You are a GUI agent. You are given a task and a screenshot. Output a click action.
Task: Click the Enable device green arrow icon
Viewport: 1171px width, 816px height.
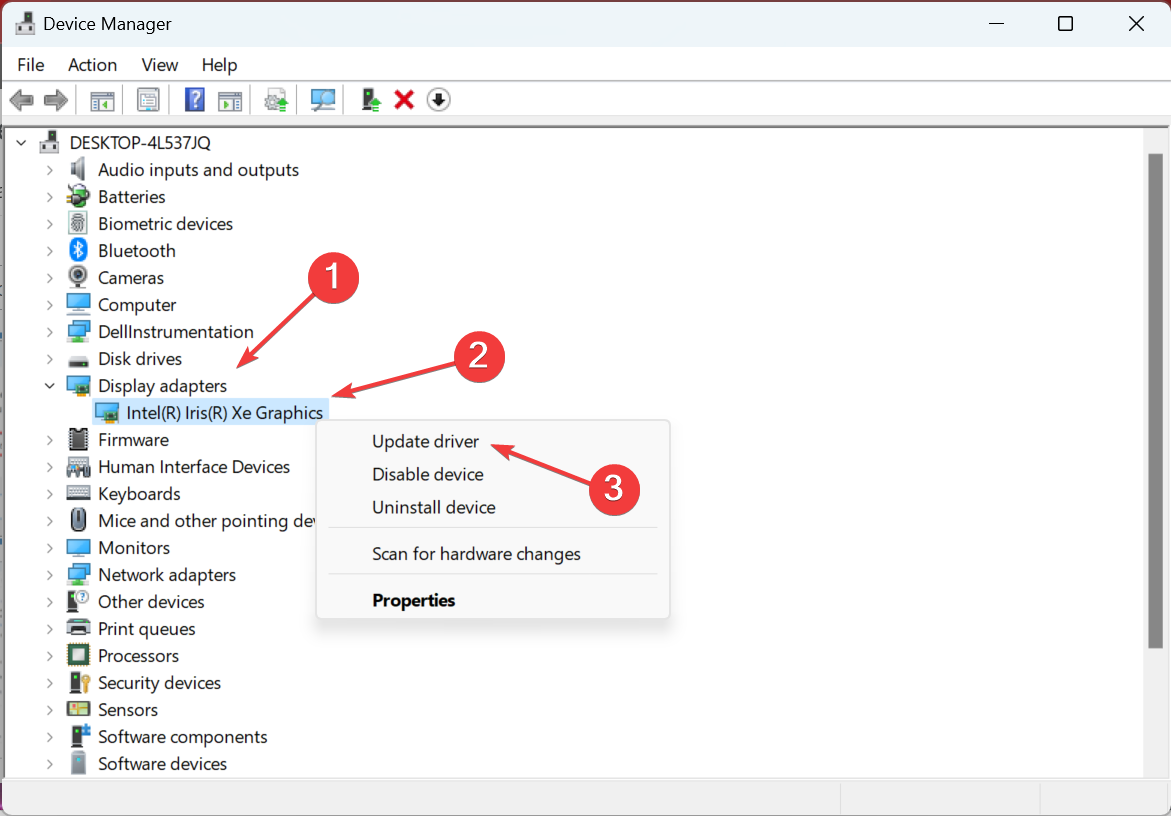[370, 99]
